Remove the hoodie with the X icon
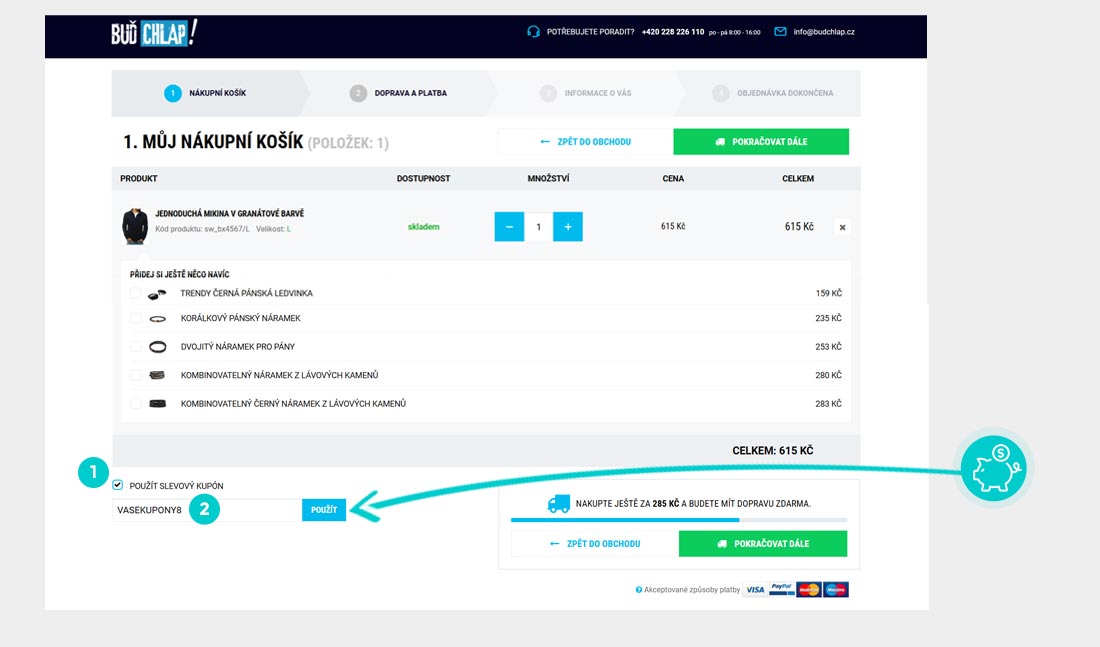The width and height of the screenshot is (1100, 647). coord(842,227)
